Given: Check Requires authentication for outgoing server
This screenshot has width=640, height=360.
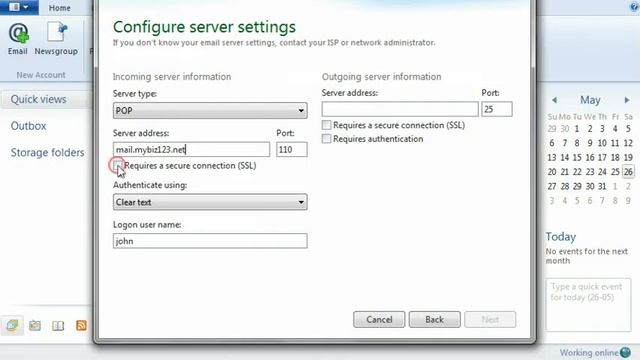Looking at the screenshot, I should tap(326, 139).
